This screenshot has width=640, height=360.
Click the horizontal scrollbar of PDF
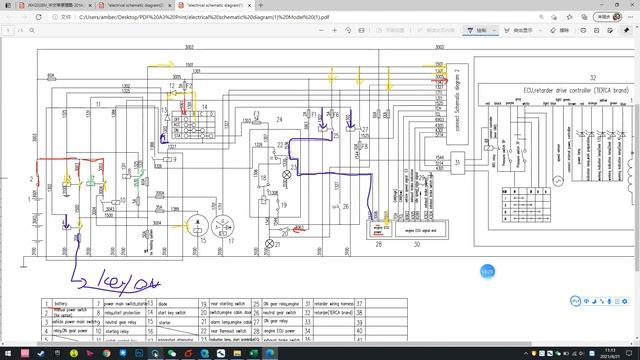284,344
